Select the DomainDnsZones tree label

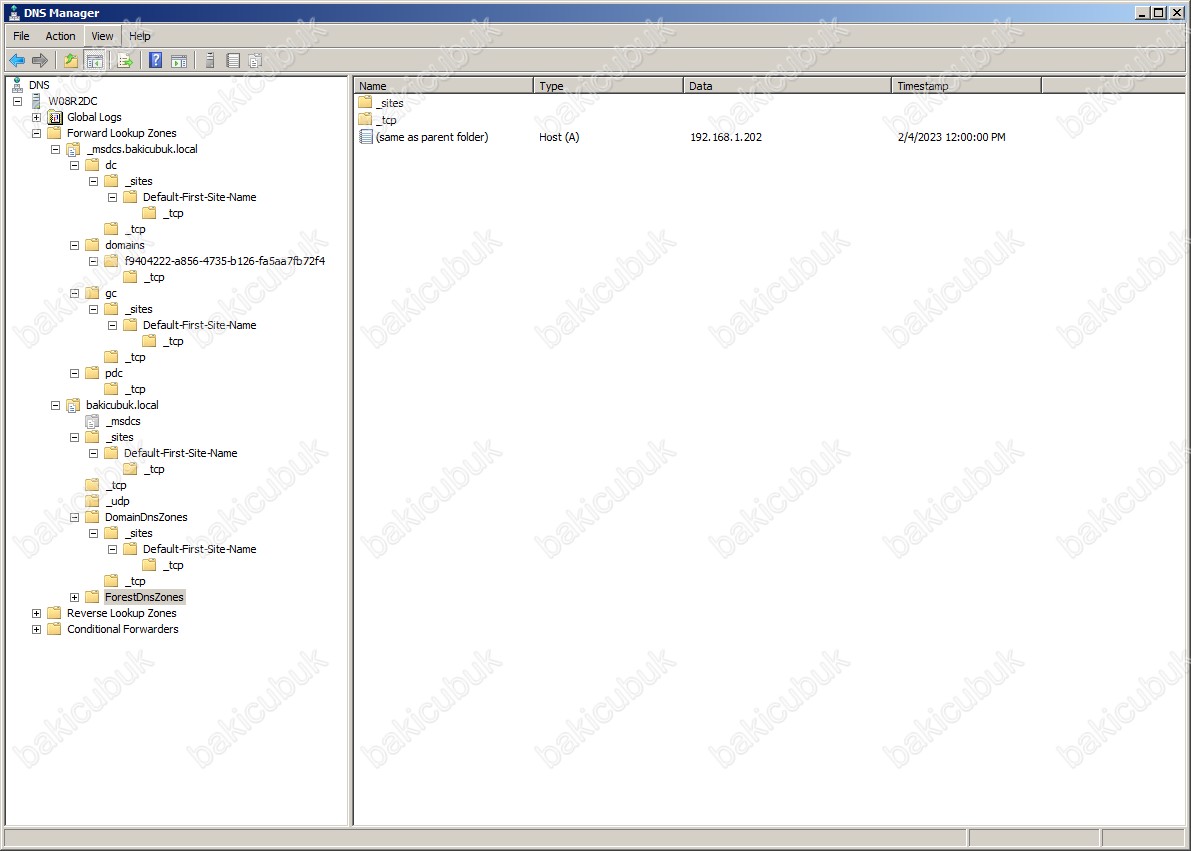click(146, 517)
